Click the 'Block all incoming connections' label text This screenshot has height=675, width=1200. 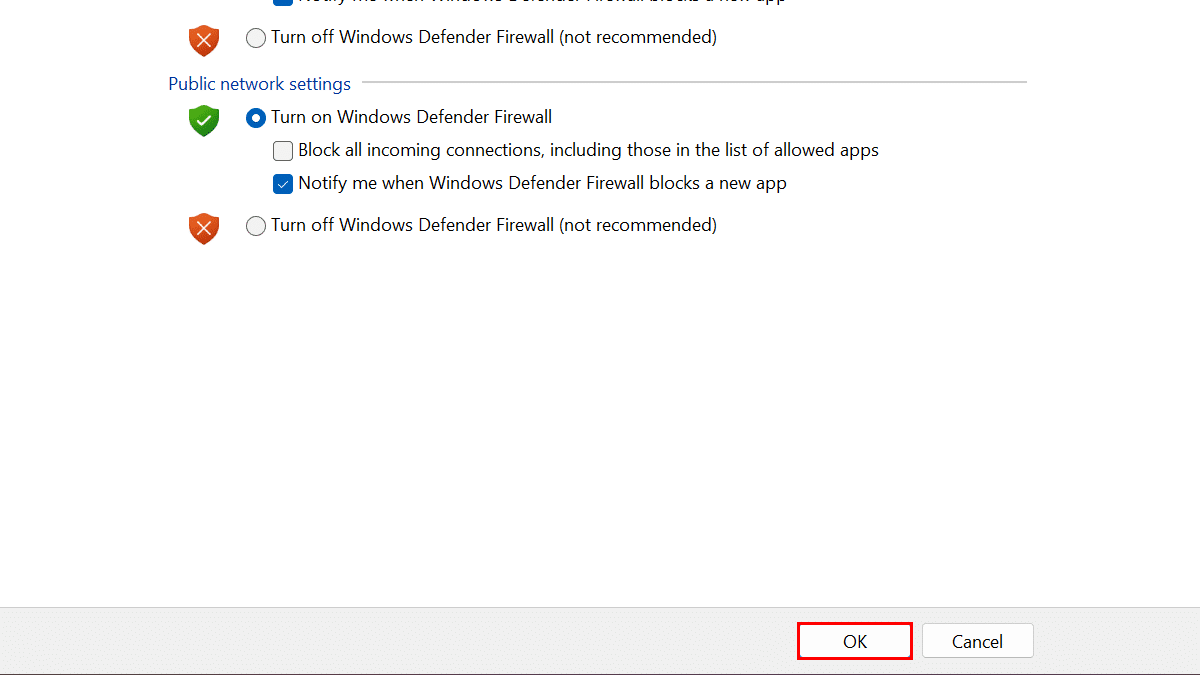[x=460, y=150]
